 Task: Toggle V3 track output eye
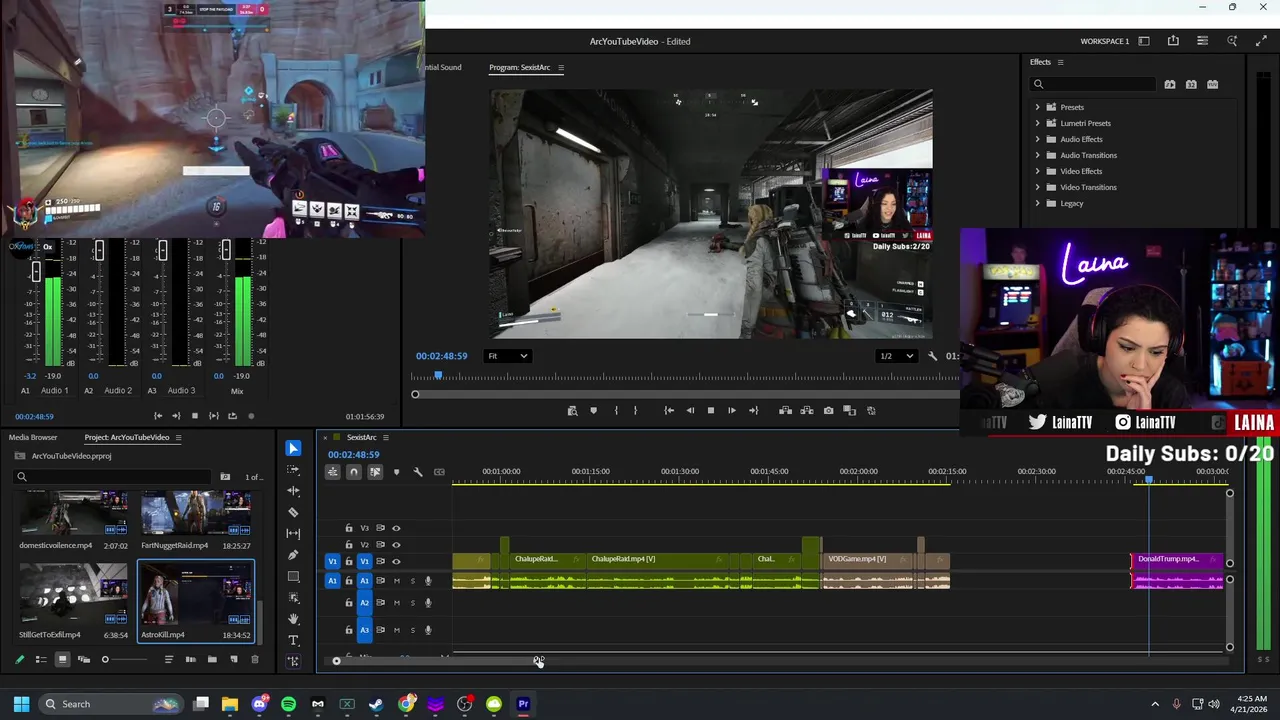coord(396,528)
